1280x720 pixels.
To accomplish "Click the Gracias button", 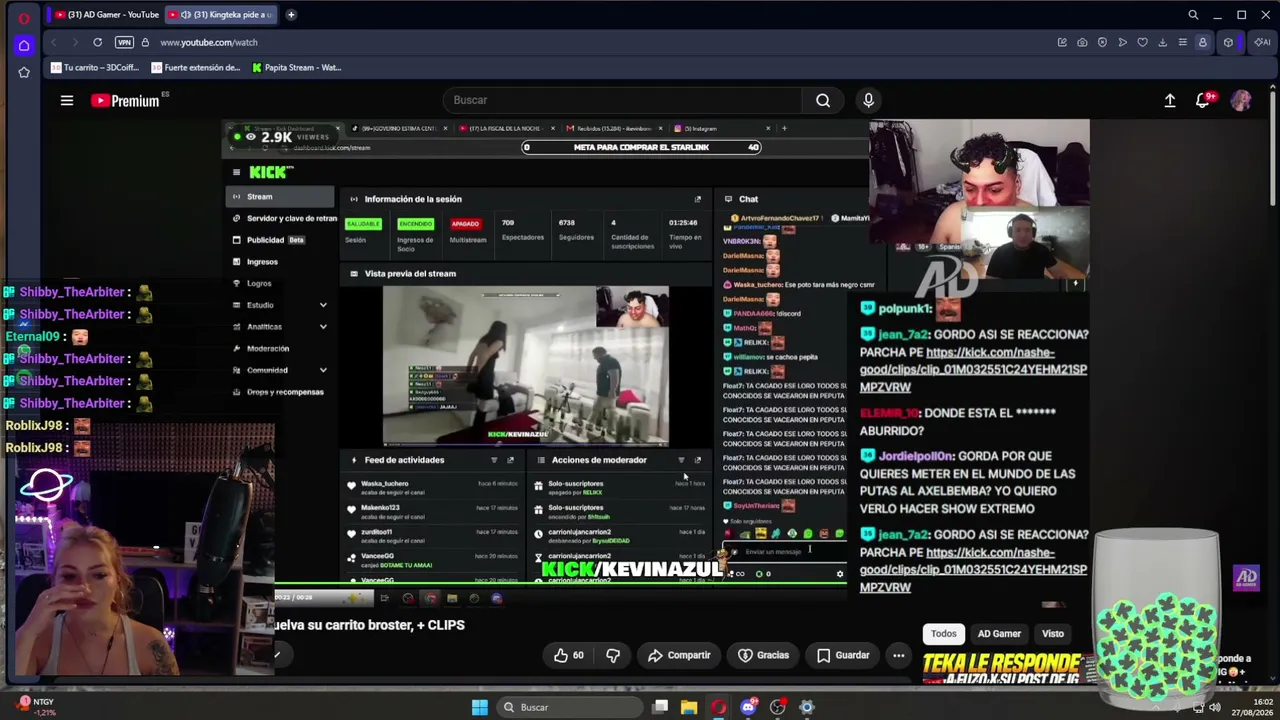I will point(763,655).
